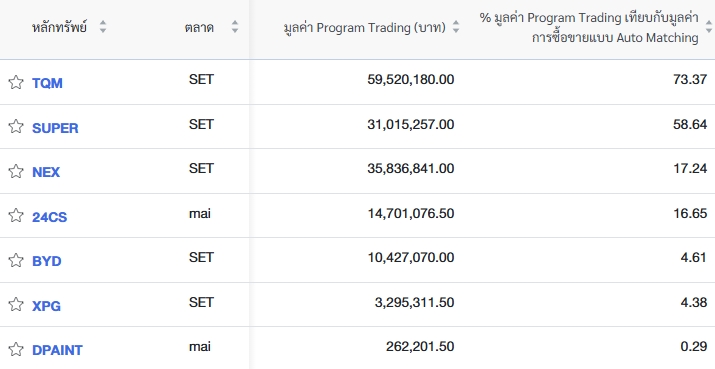Toggle the star next to XPG
The image size is (715, 369).
(x=16, y=304)
